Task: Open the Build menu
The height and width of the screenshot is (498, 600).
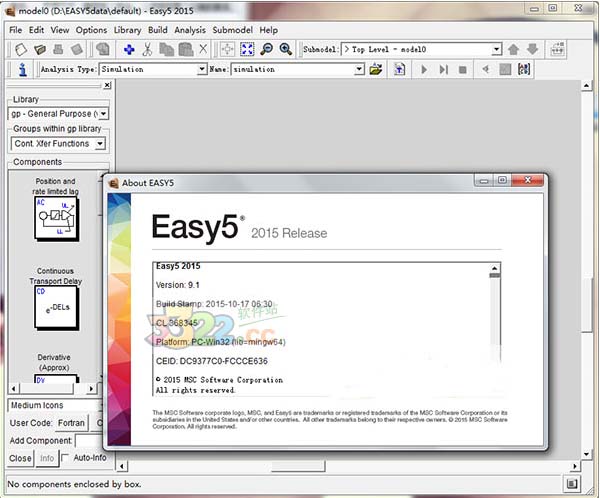Action: click(x=158, y=30)
